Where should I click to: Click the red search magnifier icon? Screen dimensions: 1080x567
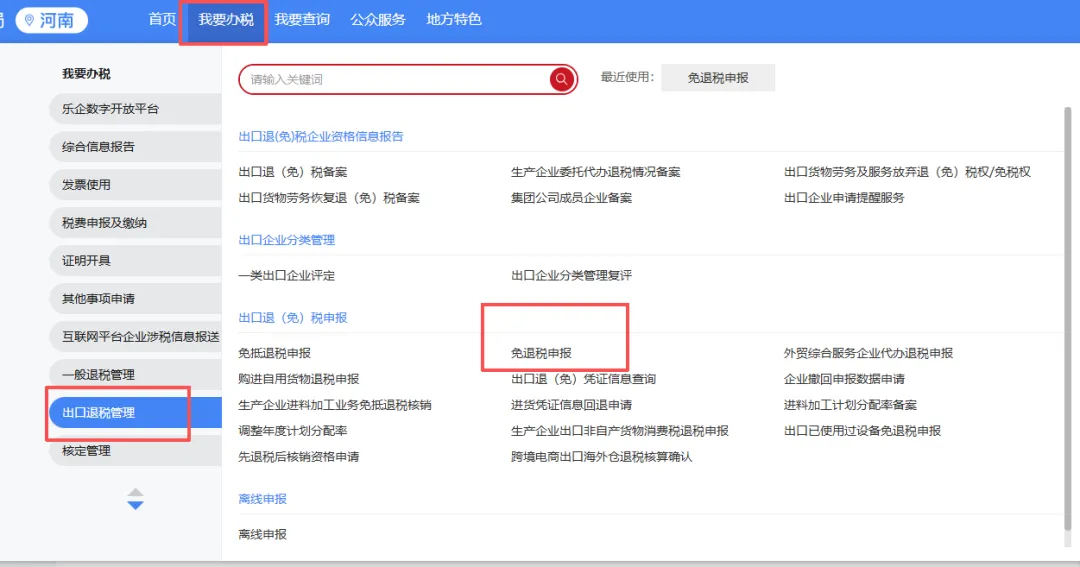[x=561, y=79]
